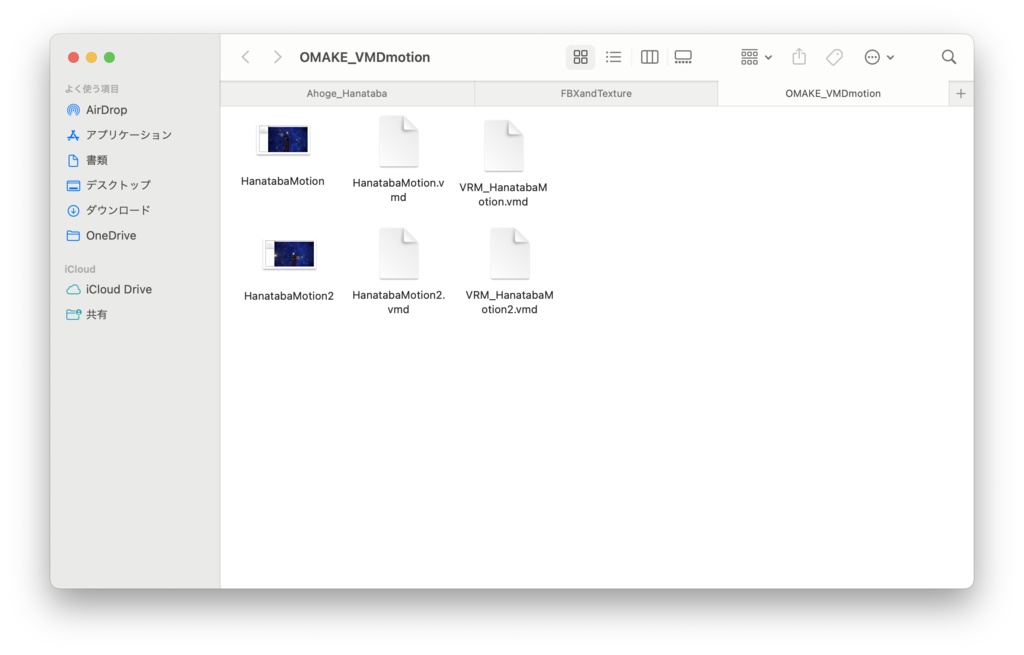1024x655 pixels.
Task: Zoom the window with green button
Action: pyautogui.click(x=110, y=57)
